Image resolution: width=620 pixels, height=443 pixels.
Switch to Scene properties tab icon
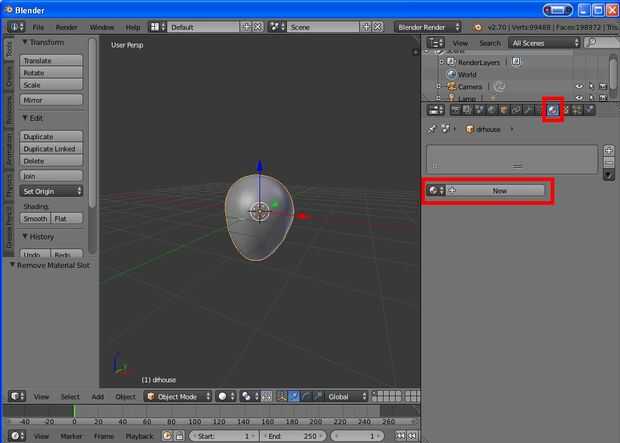pyautogui.click(x=480, y=110)
